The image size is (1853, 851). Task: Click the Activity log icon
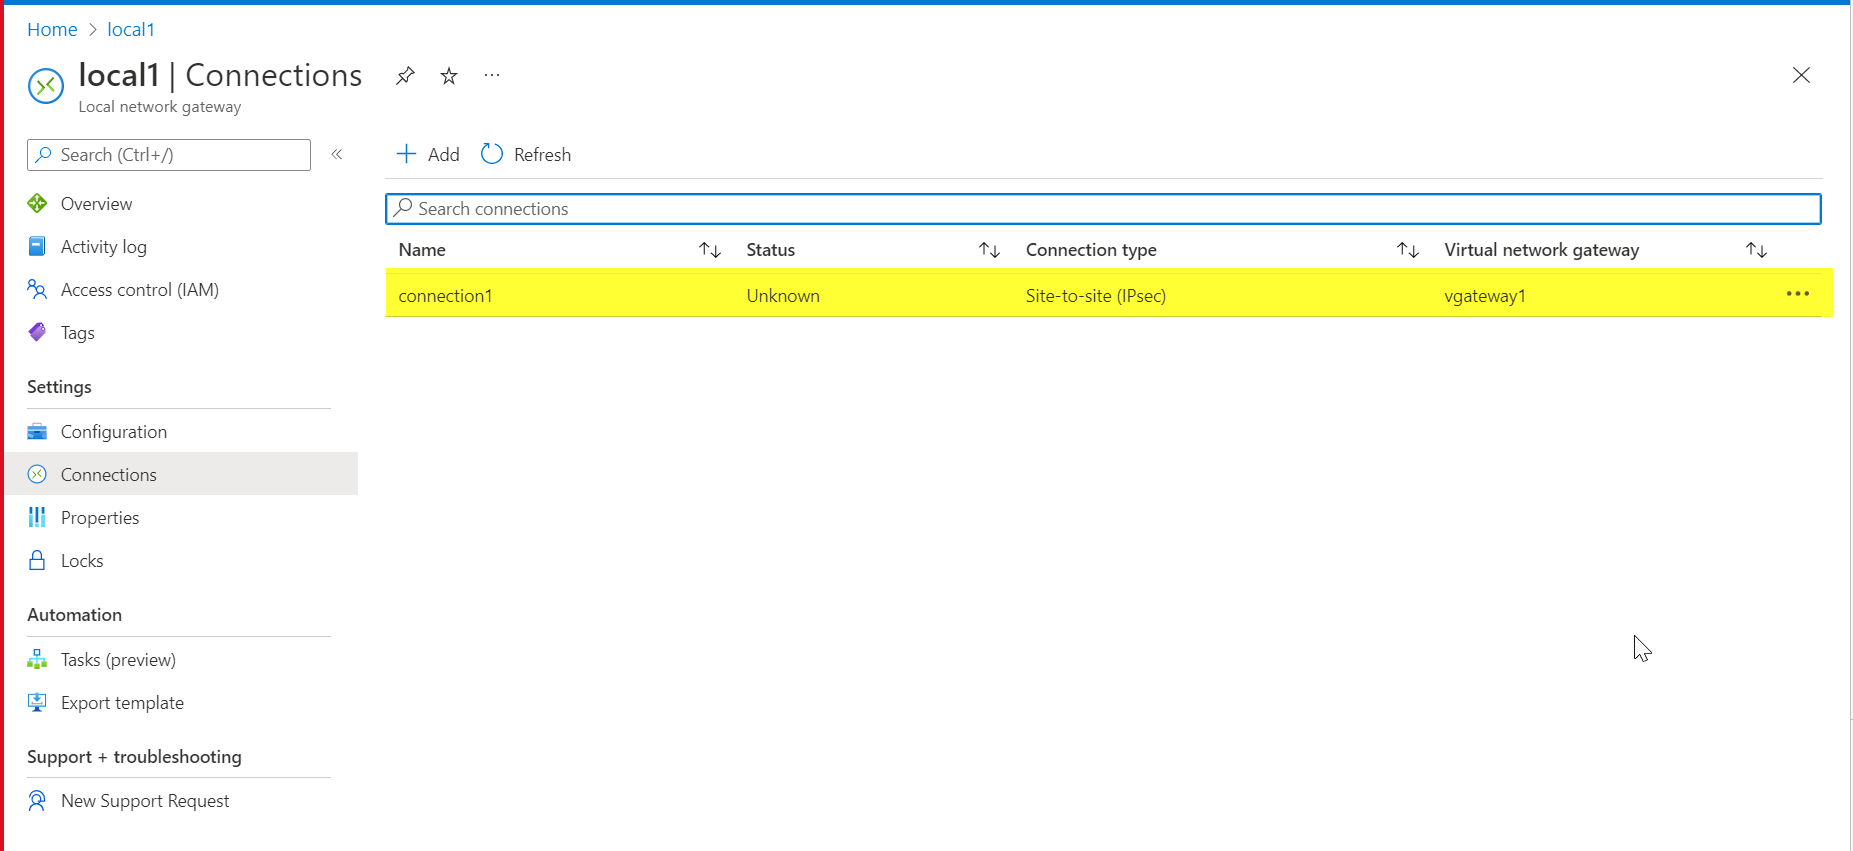[37, 246]
